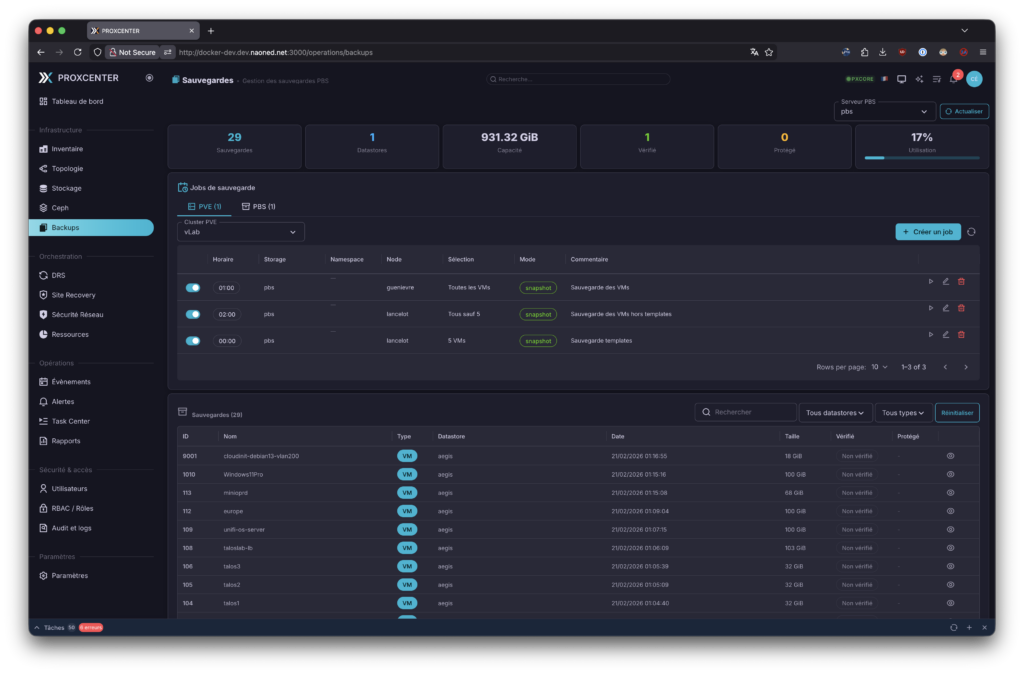Switch to the PBS (1) tab
This screenshot has width=1024, height=674.
(258, 206)
